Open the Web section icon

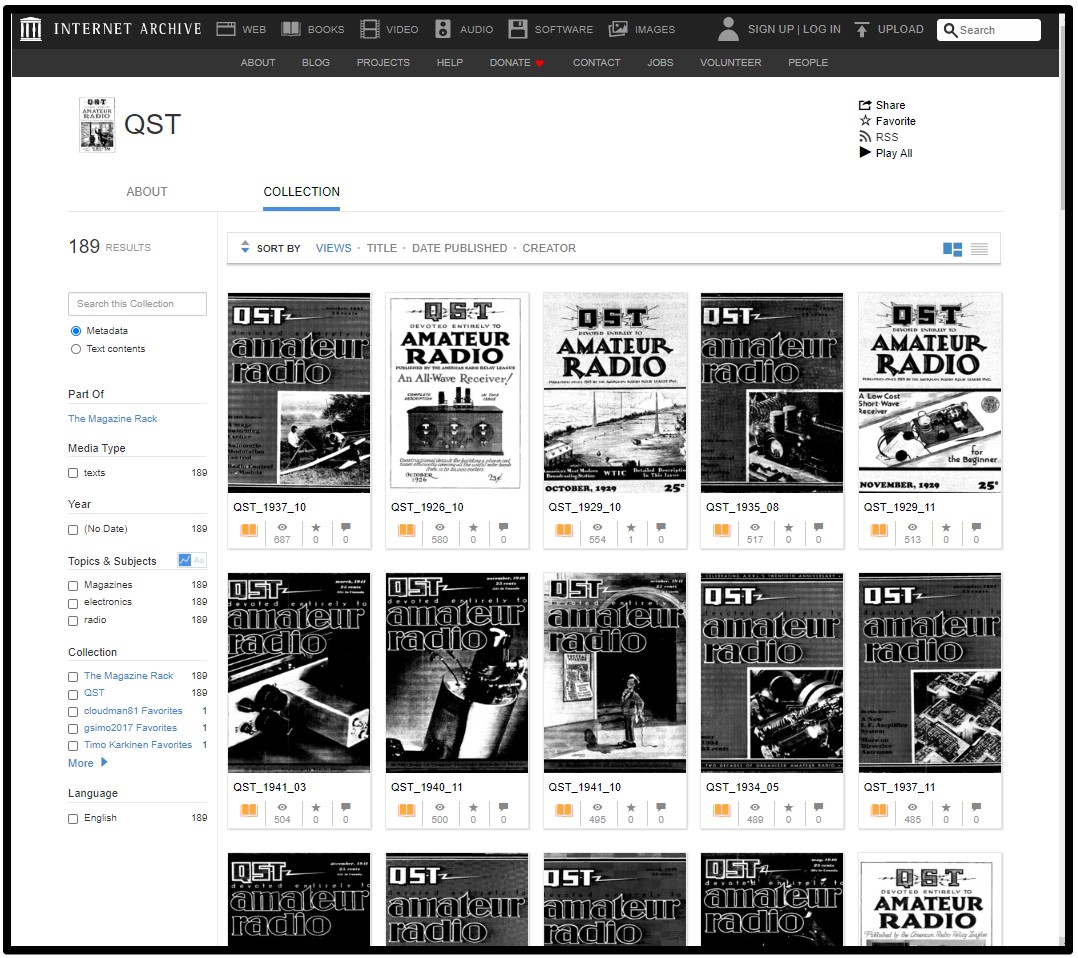pyautogui.click(x=226, y=29)
